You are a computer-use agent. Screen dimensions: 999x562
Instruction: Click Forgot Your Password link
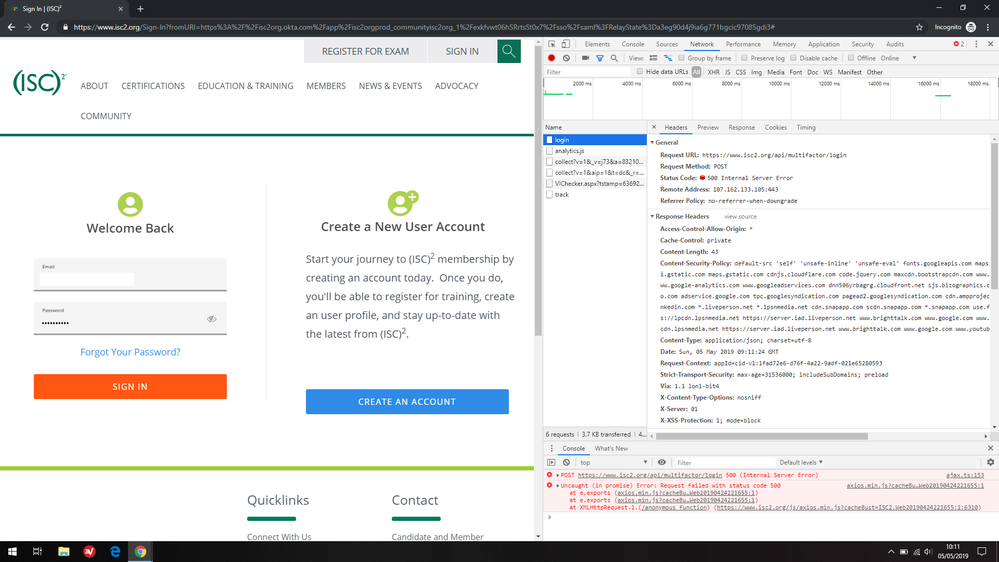(x=130, y=352)
